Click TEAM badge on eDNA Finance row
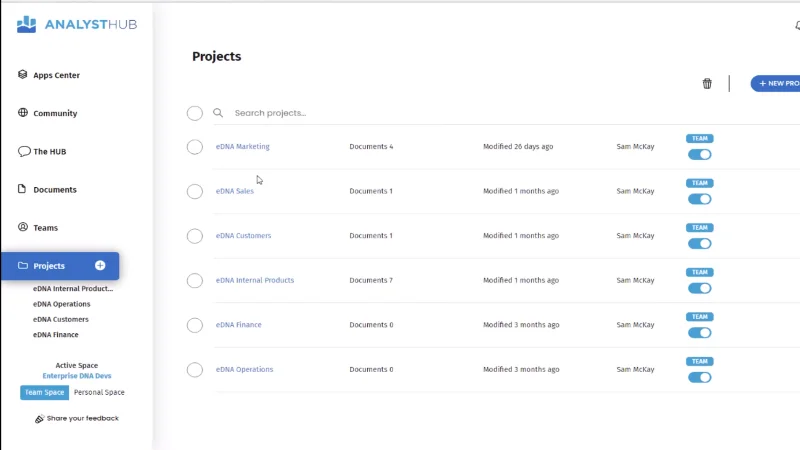Viewport: 800px width, 450px height. (699, 316)
